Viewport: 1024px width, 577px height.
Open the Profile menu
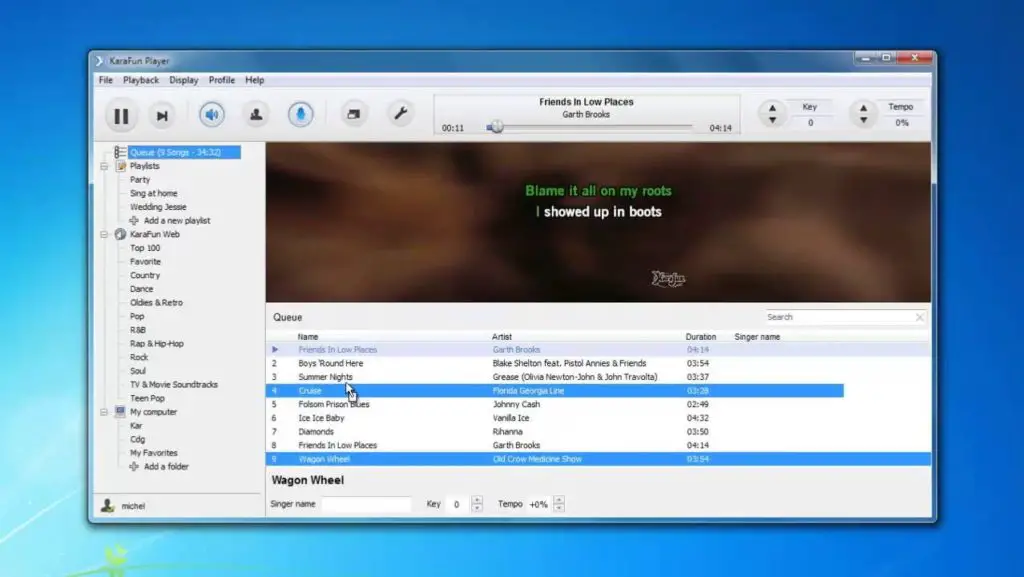pos(221,80)
